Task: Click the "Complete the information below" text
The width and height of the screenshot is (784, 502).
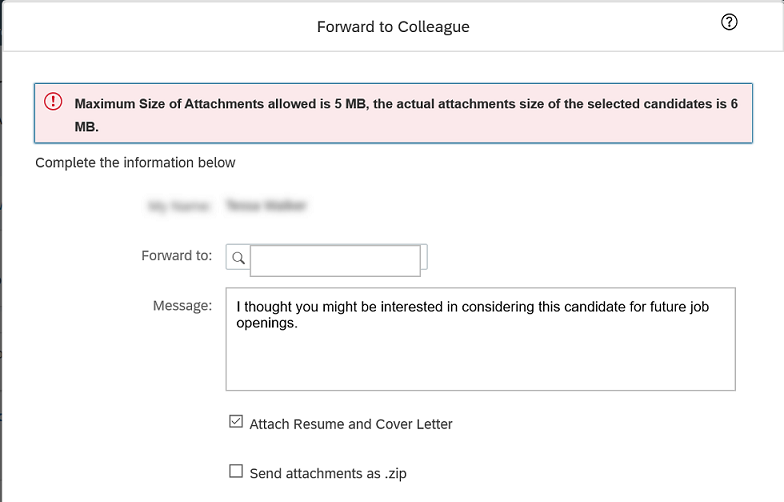Action: click(135, 162)
